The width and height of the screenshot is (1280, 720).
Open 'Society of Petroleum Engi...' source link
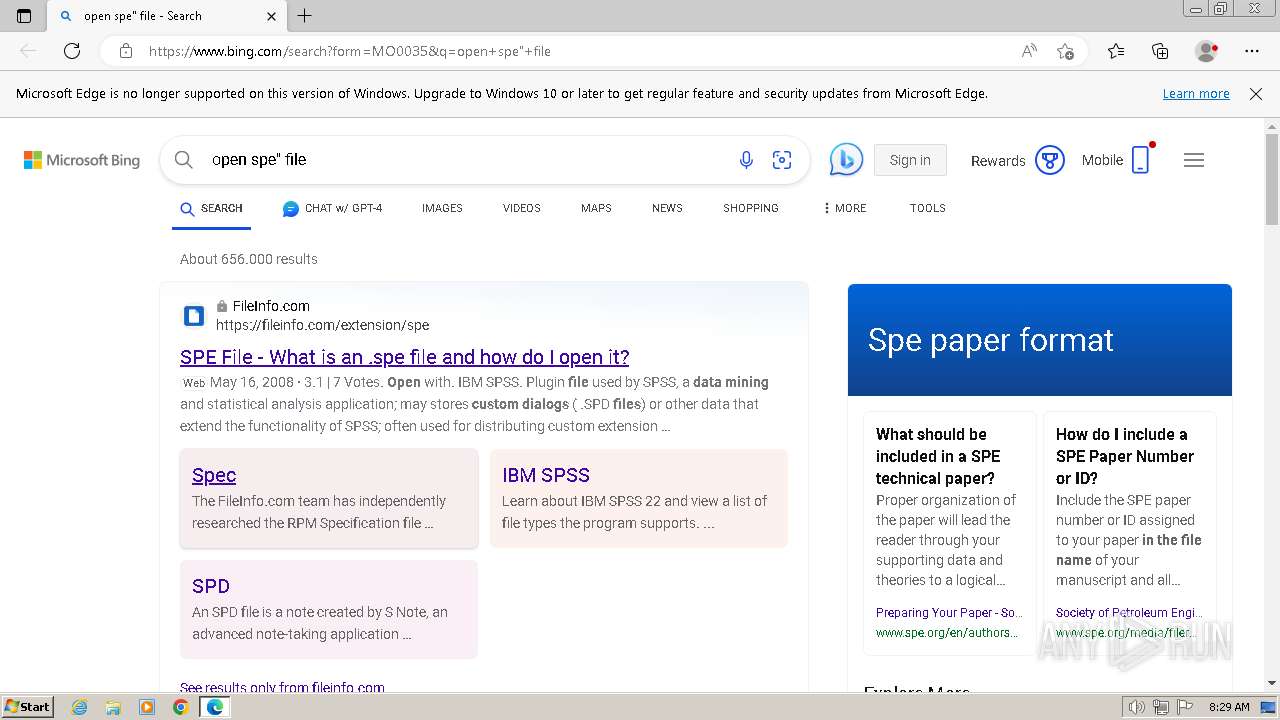(1128, 613)
